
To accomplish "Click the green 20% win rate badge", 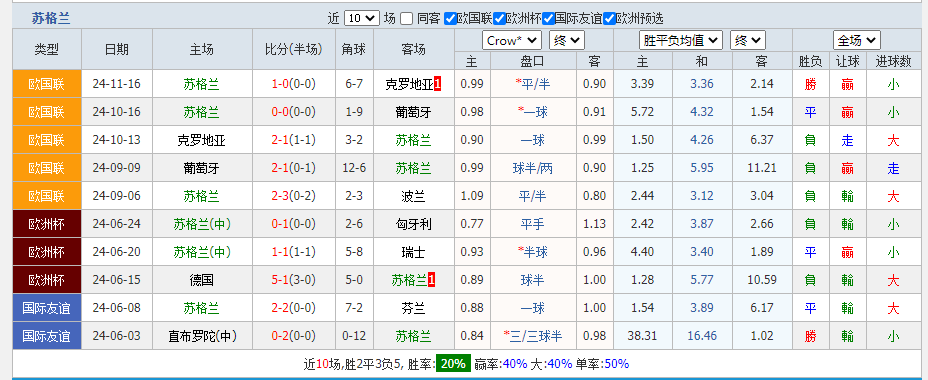I will point(453,363).
